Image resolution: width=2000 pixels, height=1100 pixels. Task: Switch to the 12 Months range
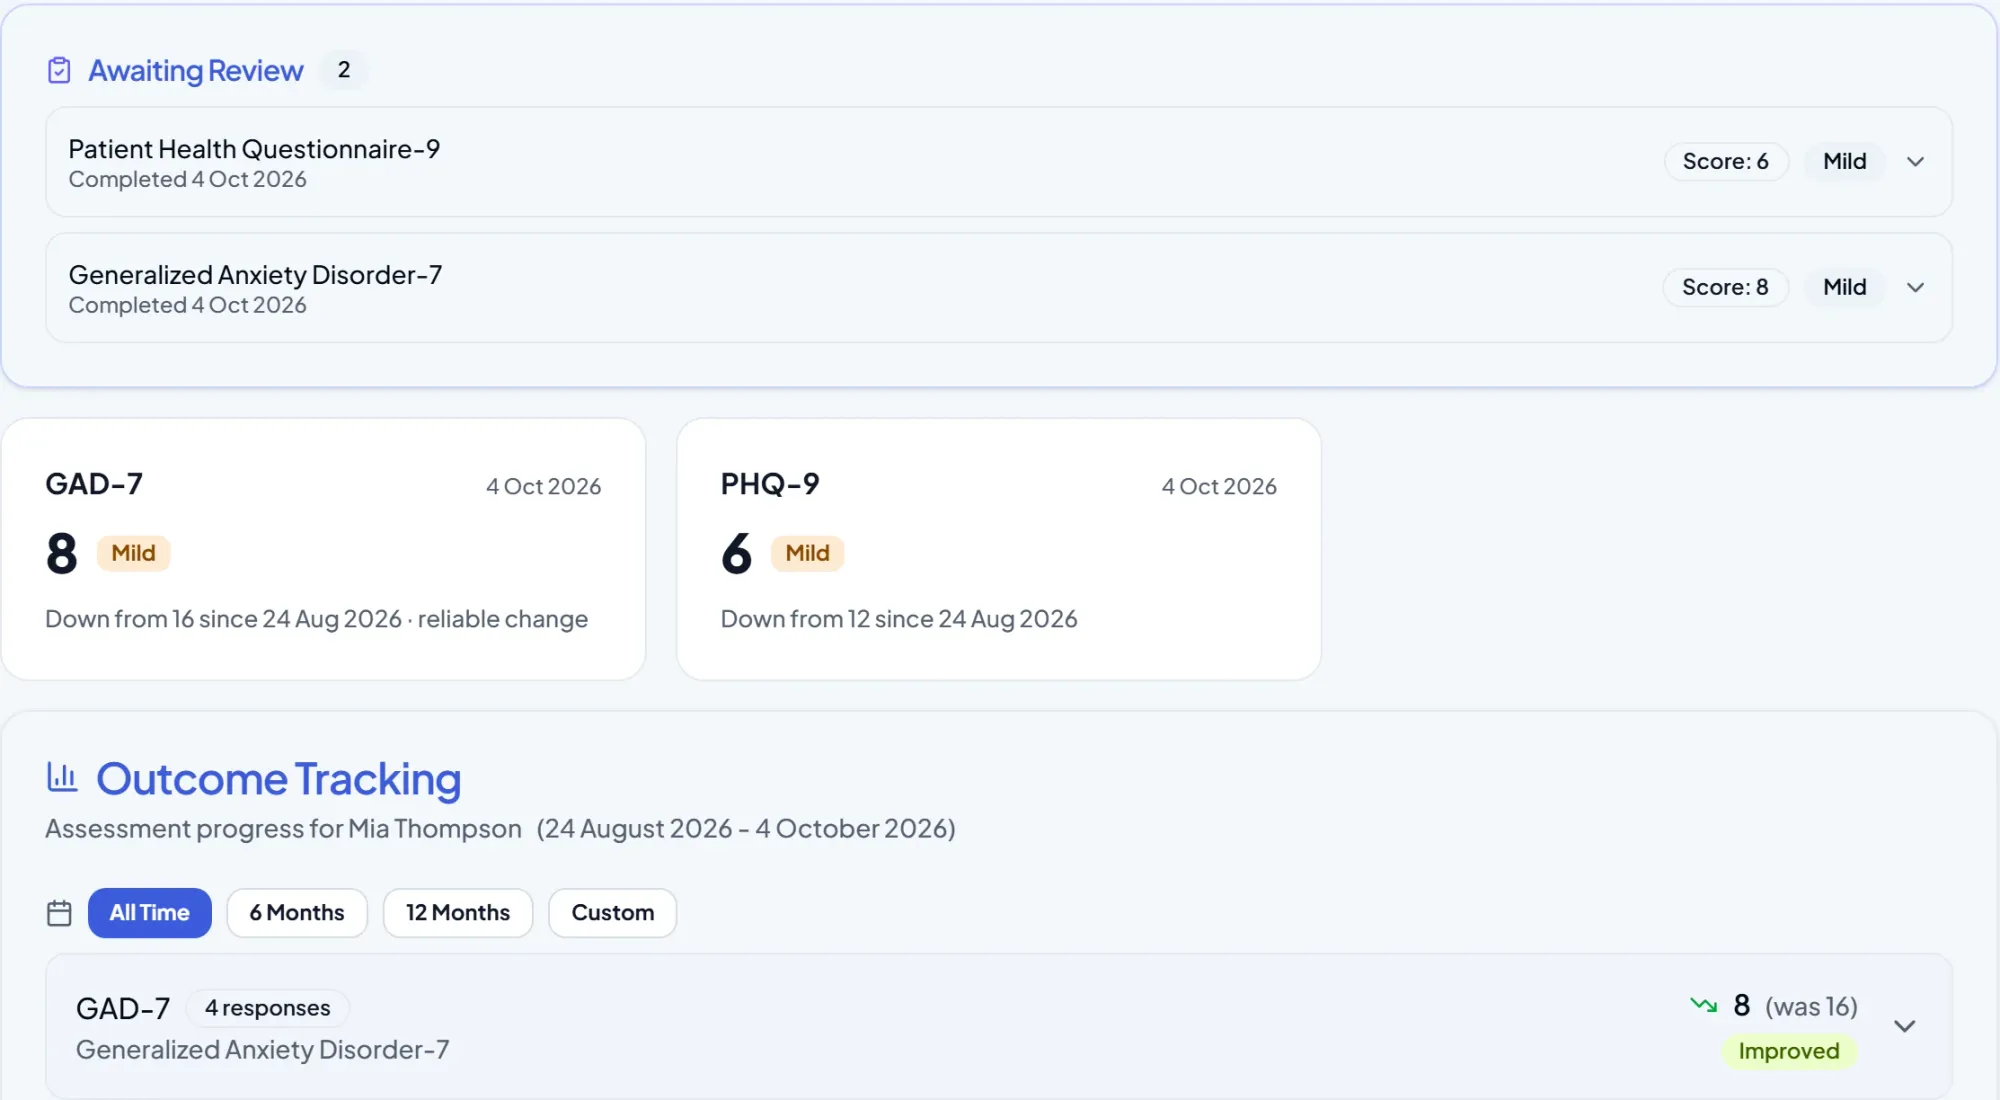458,913
